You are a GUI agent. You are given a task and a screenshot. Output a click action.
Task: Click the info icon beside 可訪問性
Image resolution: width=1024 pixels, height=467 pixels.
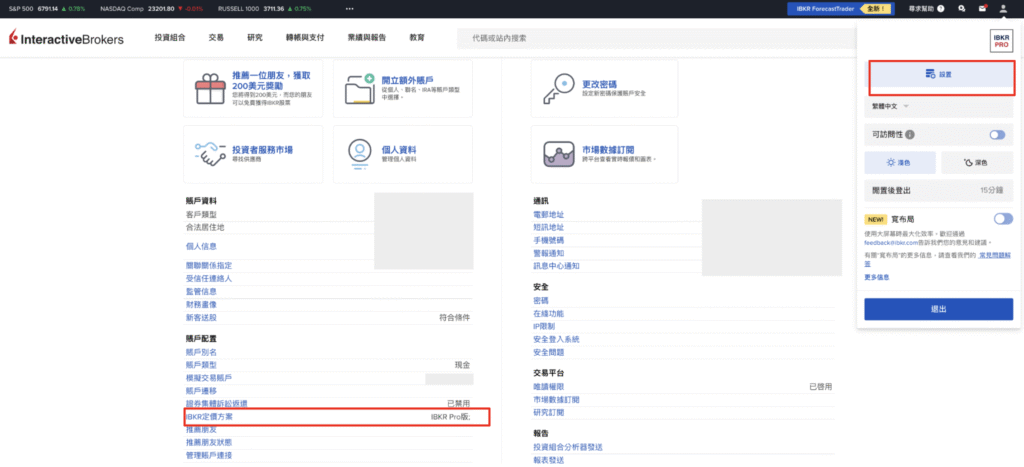[909, 135]
